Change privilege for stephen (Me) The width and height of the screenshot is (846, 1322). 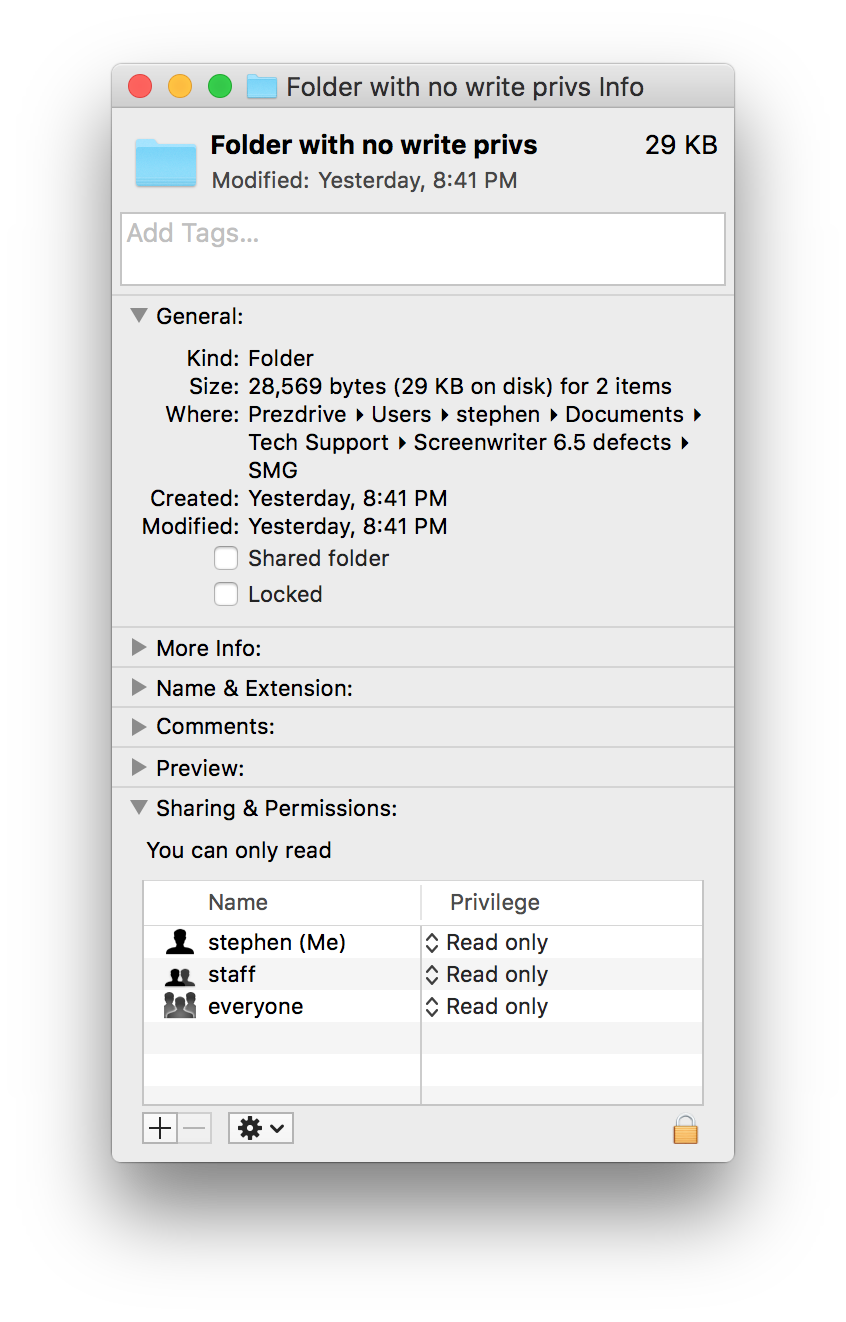pos(487,942)
